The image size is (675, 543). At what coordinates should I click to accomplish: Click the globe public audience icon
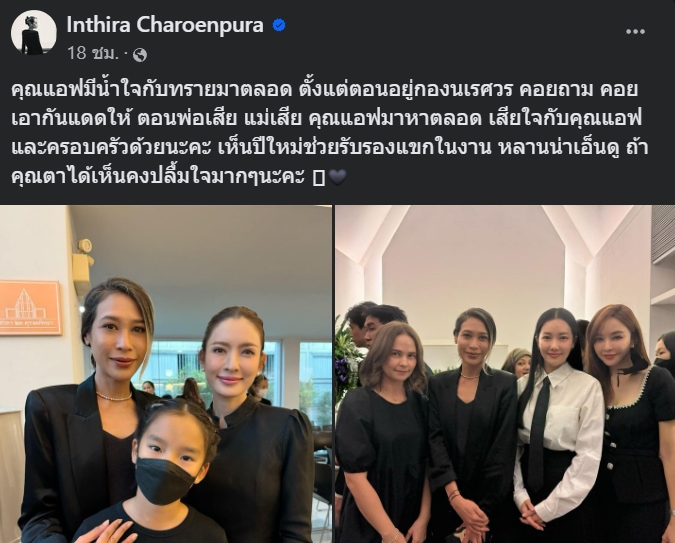pyautogui.click(x=140, y=55)
